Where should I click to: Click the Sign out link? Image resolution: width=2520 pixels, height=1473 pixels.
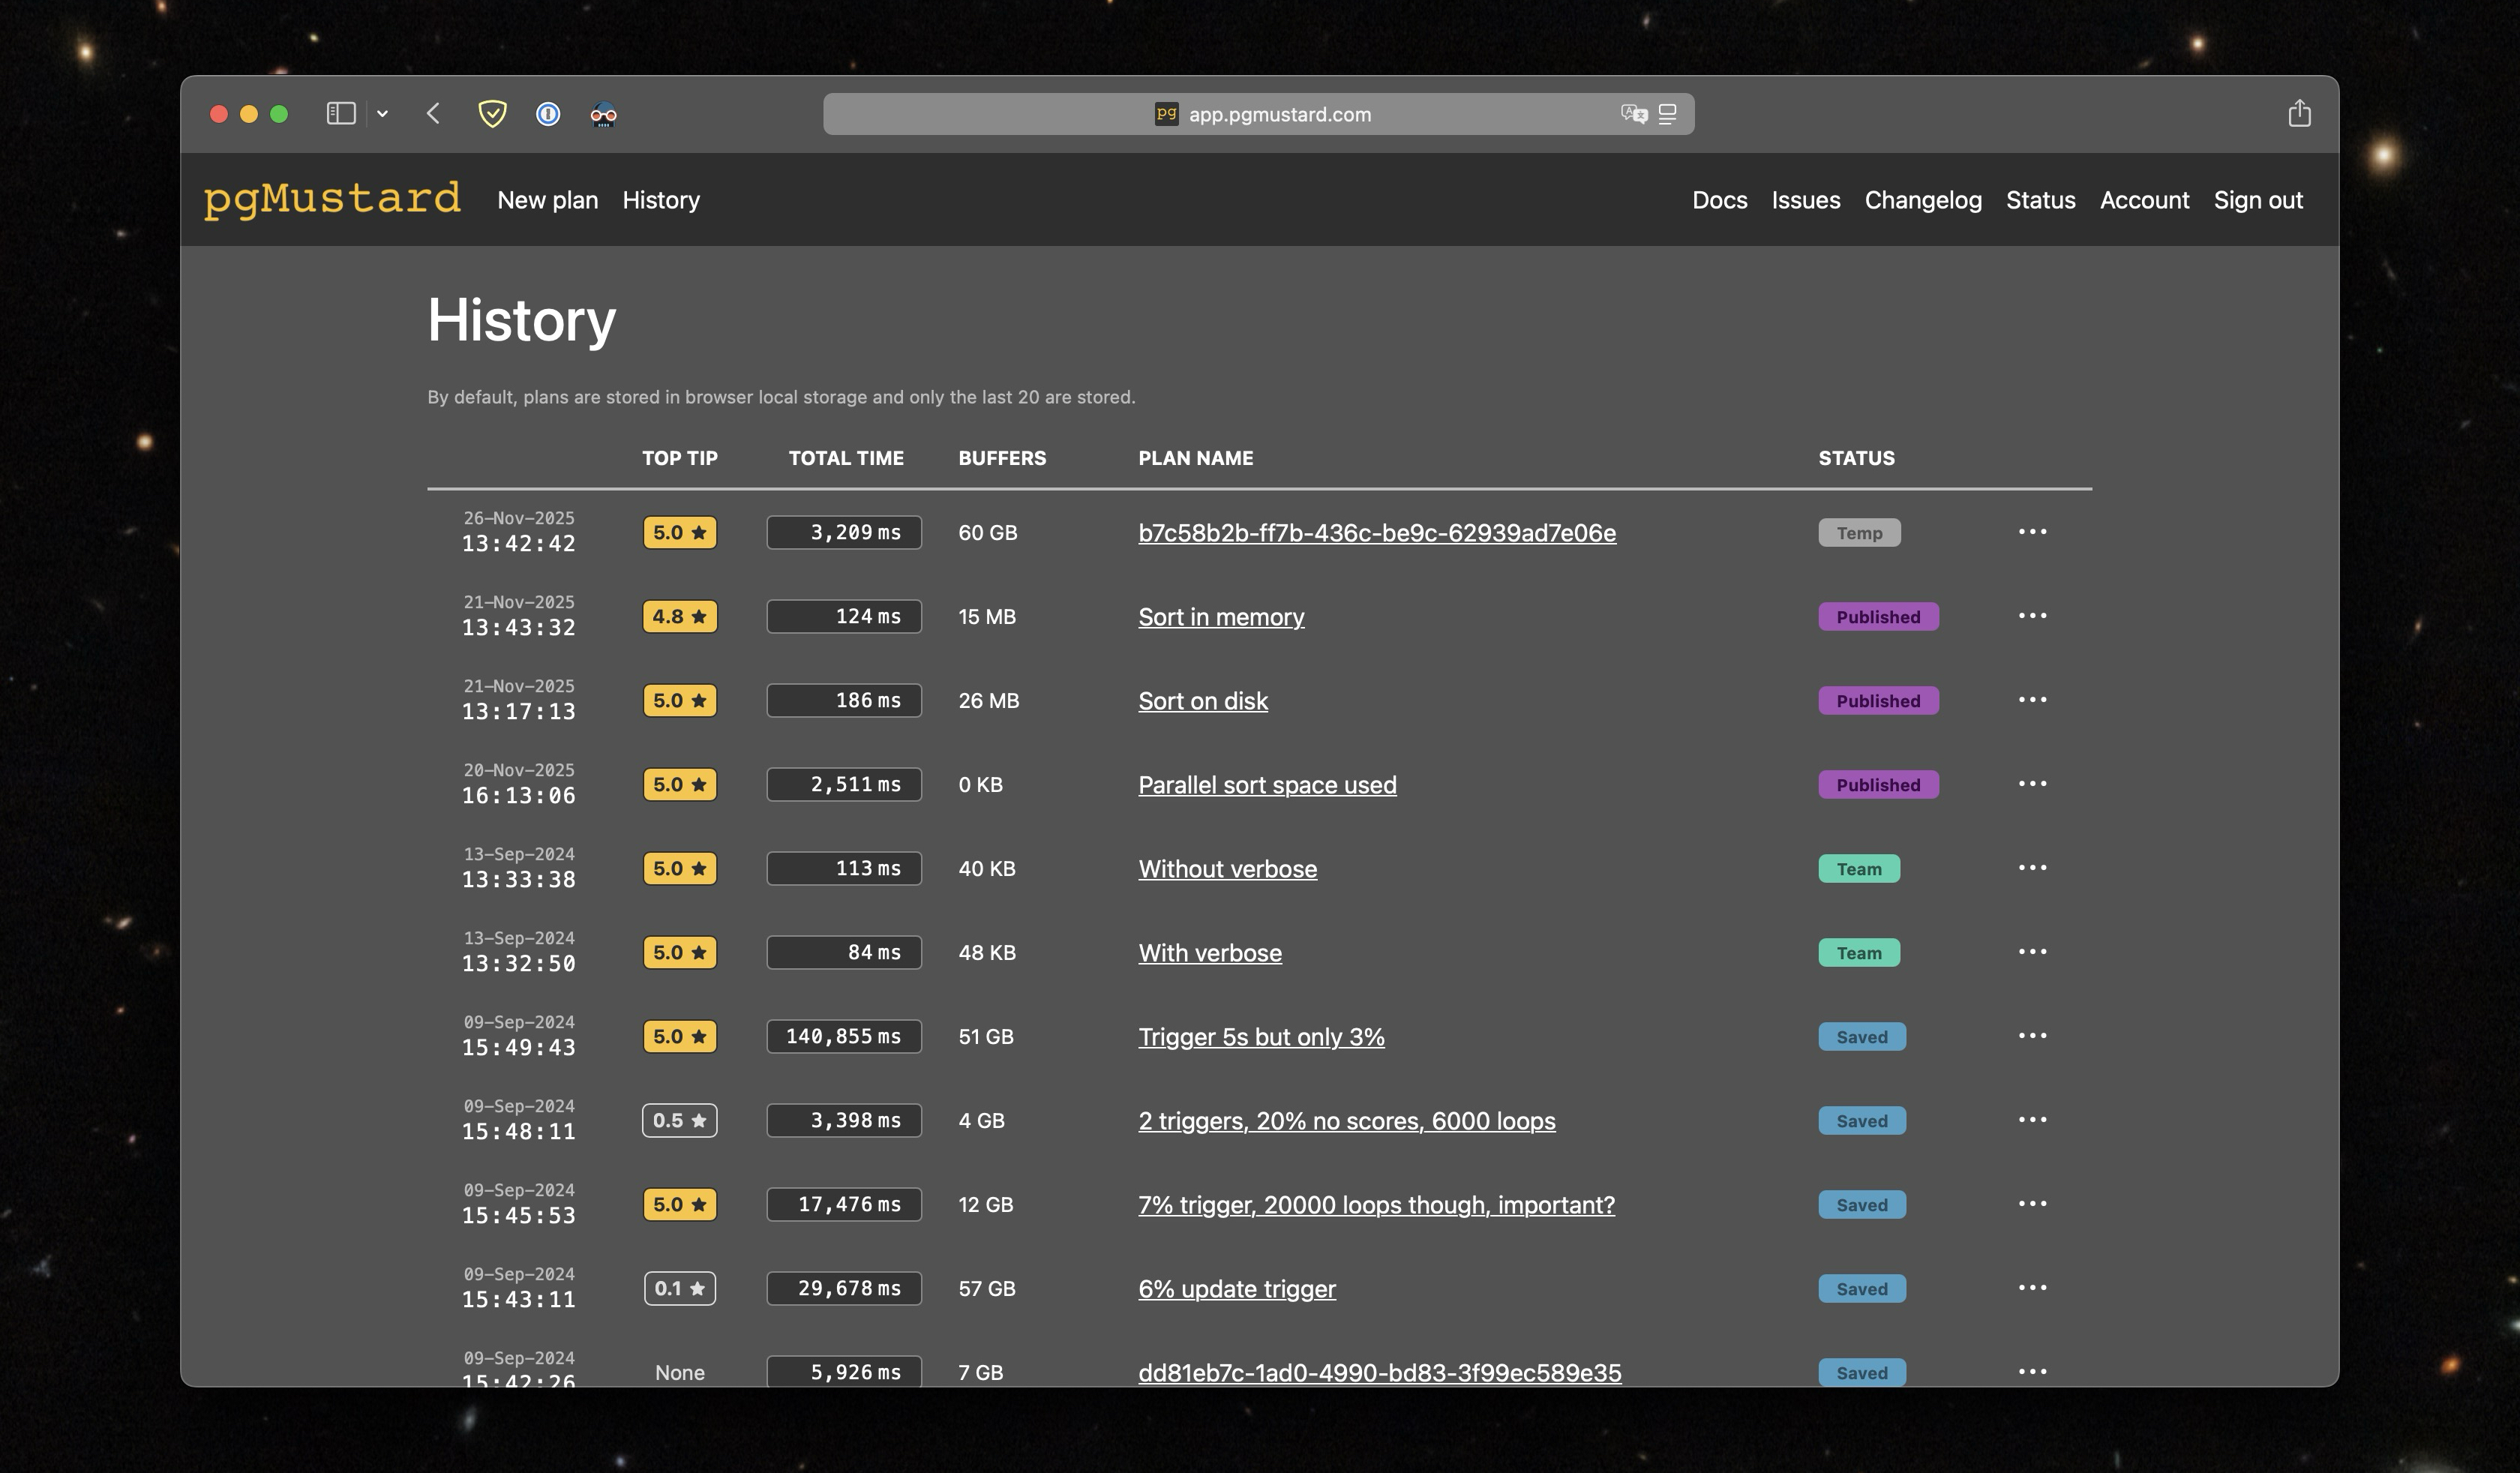point(2257,200)
